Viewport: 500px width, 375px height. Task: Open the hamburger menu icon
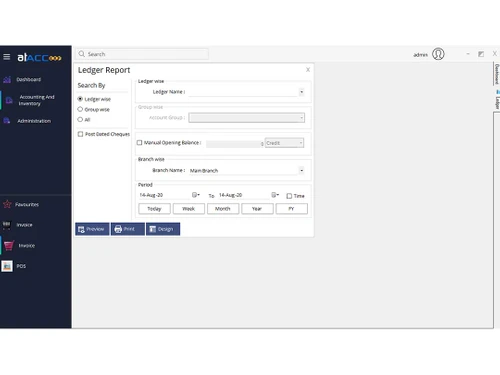tap(7, 57)
